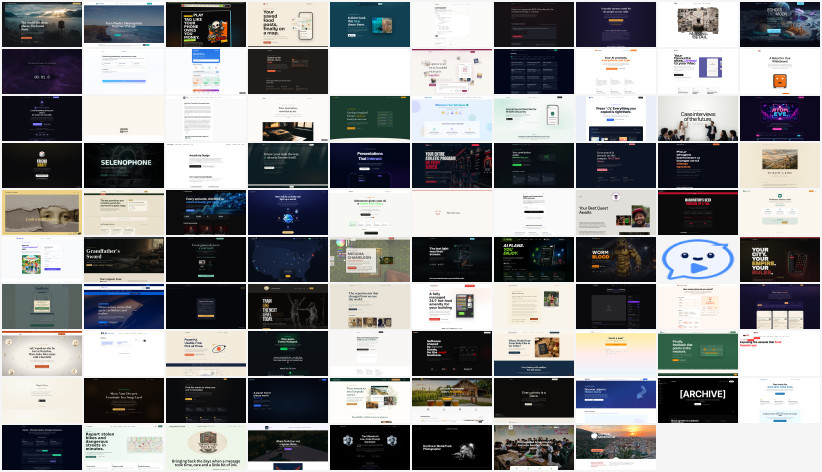This screenshot has width=822, height=472.
Task: Open 'Discover Japan's' blue map thumbnail
Action: (616, 401)
